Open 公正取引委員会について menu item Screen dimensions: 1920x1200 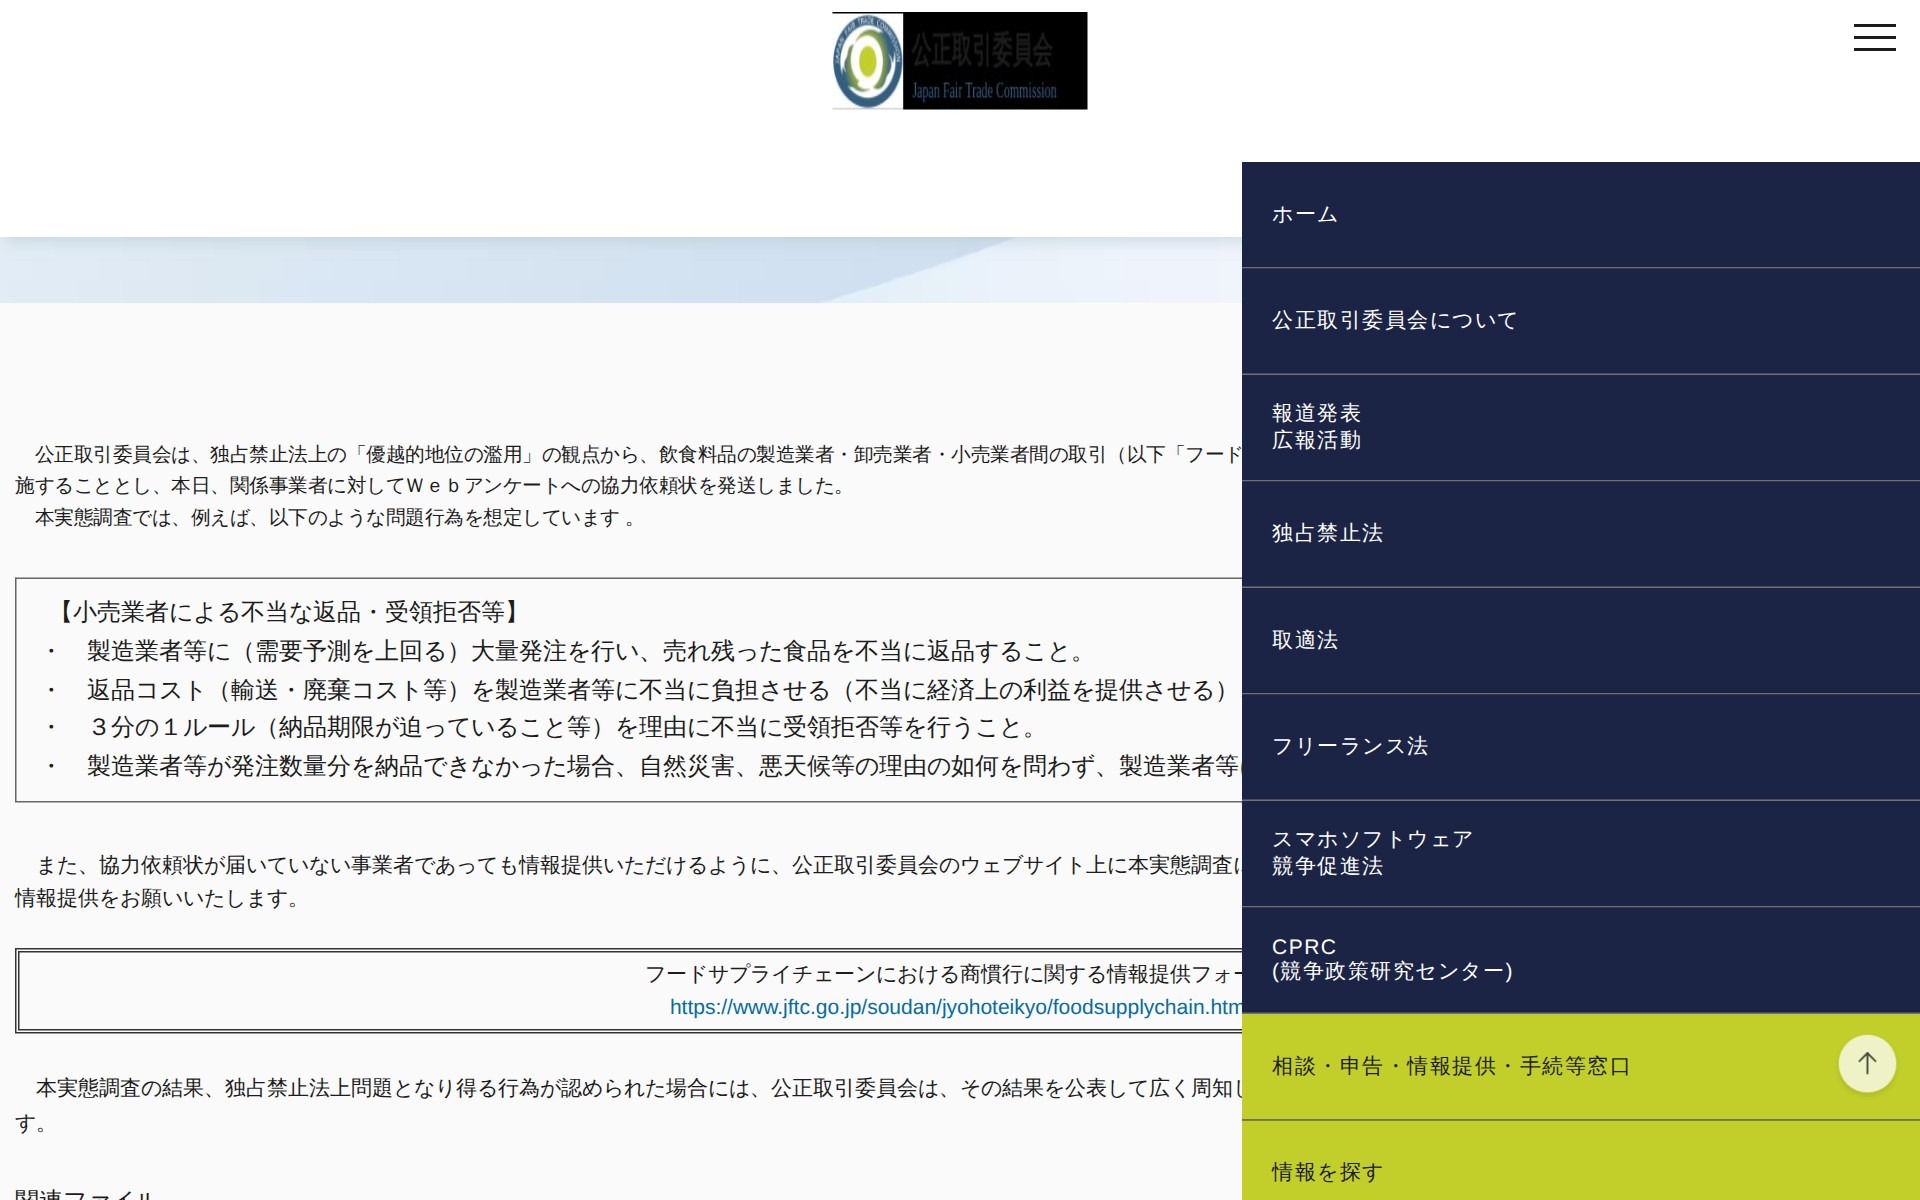[x=1394, y=321]
